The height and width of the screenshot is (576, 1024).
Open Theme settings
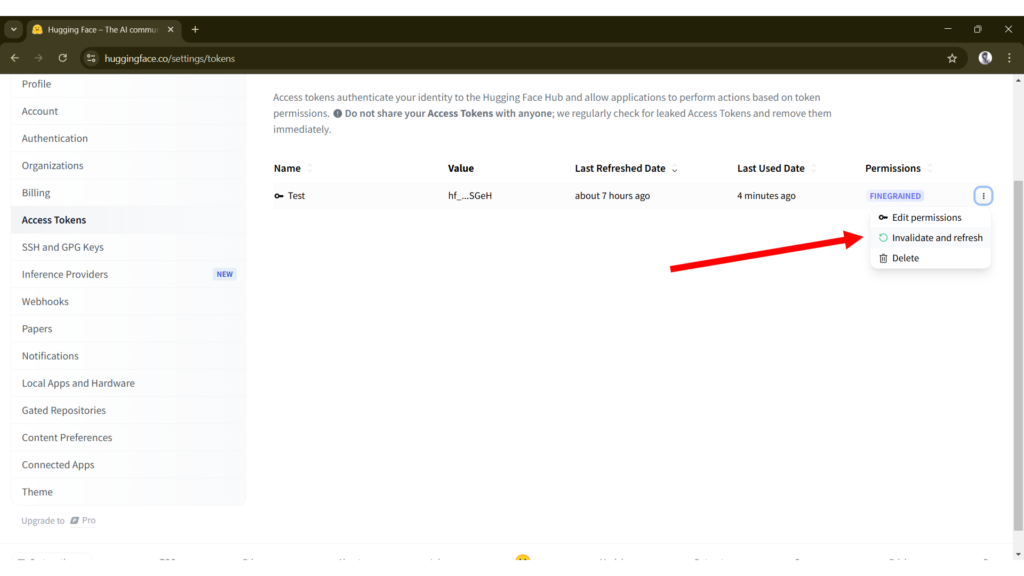click(x=129, y=492)
